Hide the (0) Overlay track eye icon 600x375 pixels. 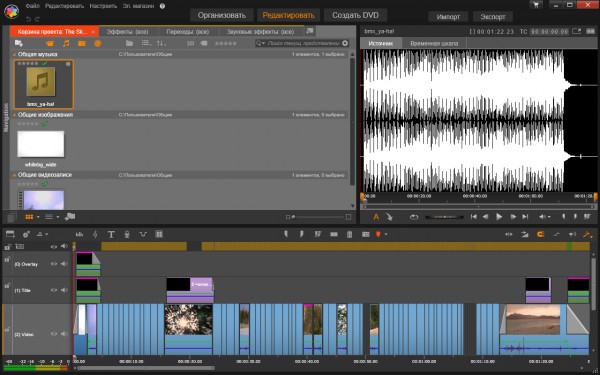pos(54,264)
